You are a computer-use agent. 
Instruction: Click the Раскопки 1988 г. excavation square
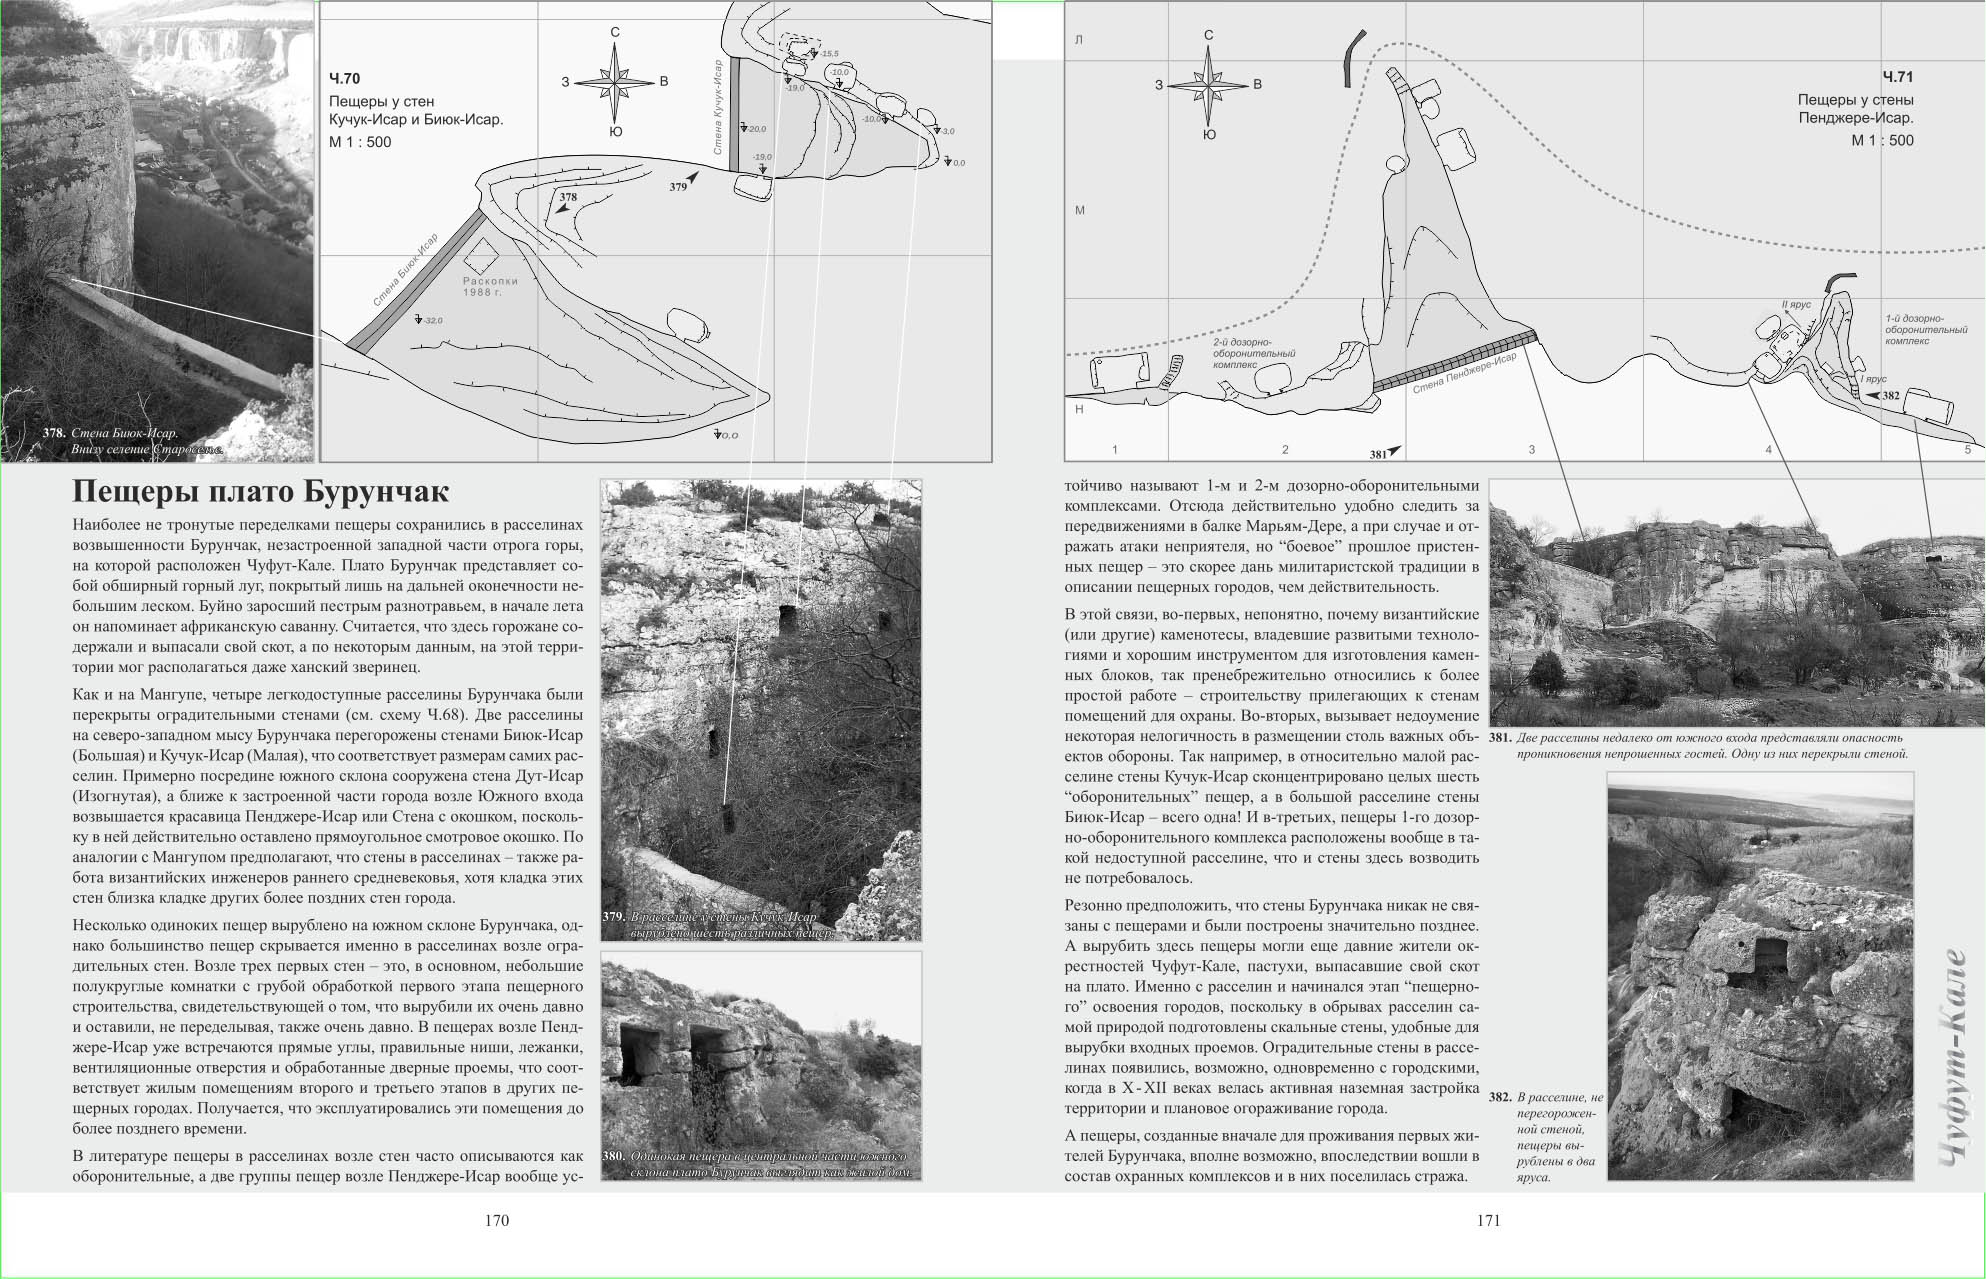(x=481, y=257)
